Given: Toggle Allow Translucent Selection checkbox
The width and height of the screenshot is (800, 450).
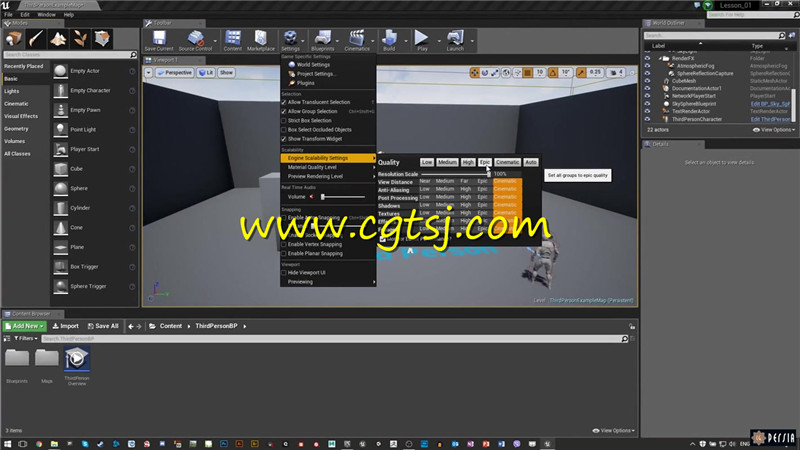Looking at the screenshot, I should (x=284, y=102).
